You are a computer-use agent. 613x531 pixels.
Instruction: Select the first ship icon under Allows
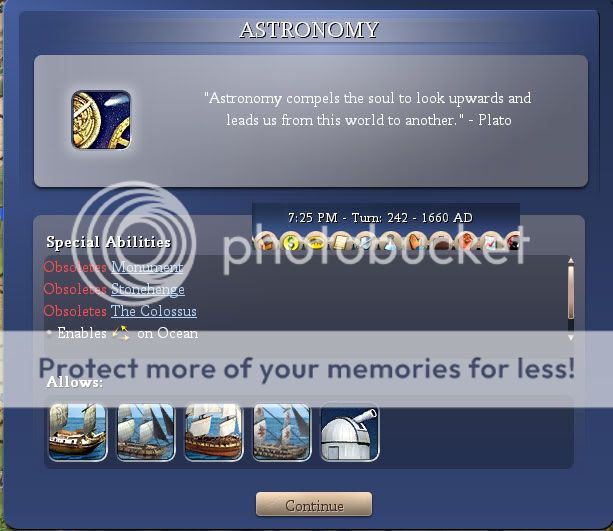[x=78, y=432]
